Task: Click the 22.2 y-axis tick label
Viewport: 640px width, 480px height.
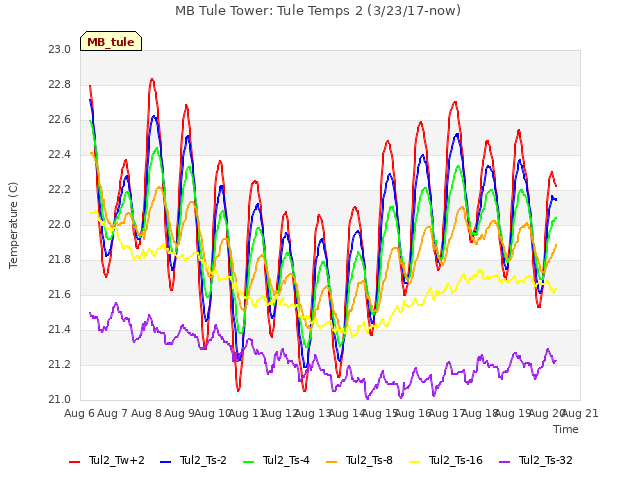Action: (x=60, y=190)
